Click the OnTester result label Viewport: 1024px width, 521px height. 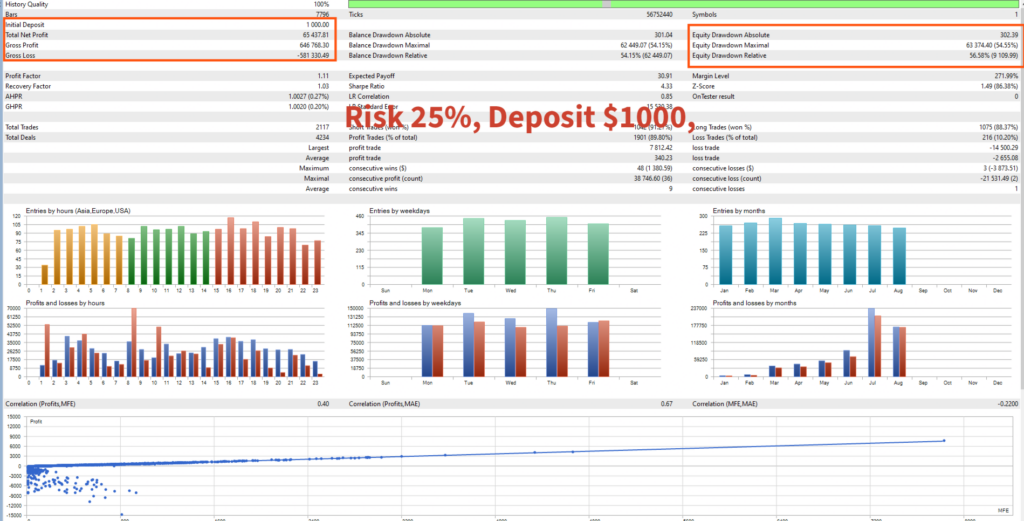point(712,97)
